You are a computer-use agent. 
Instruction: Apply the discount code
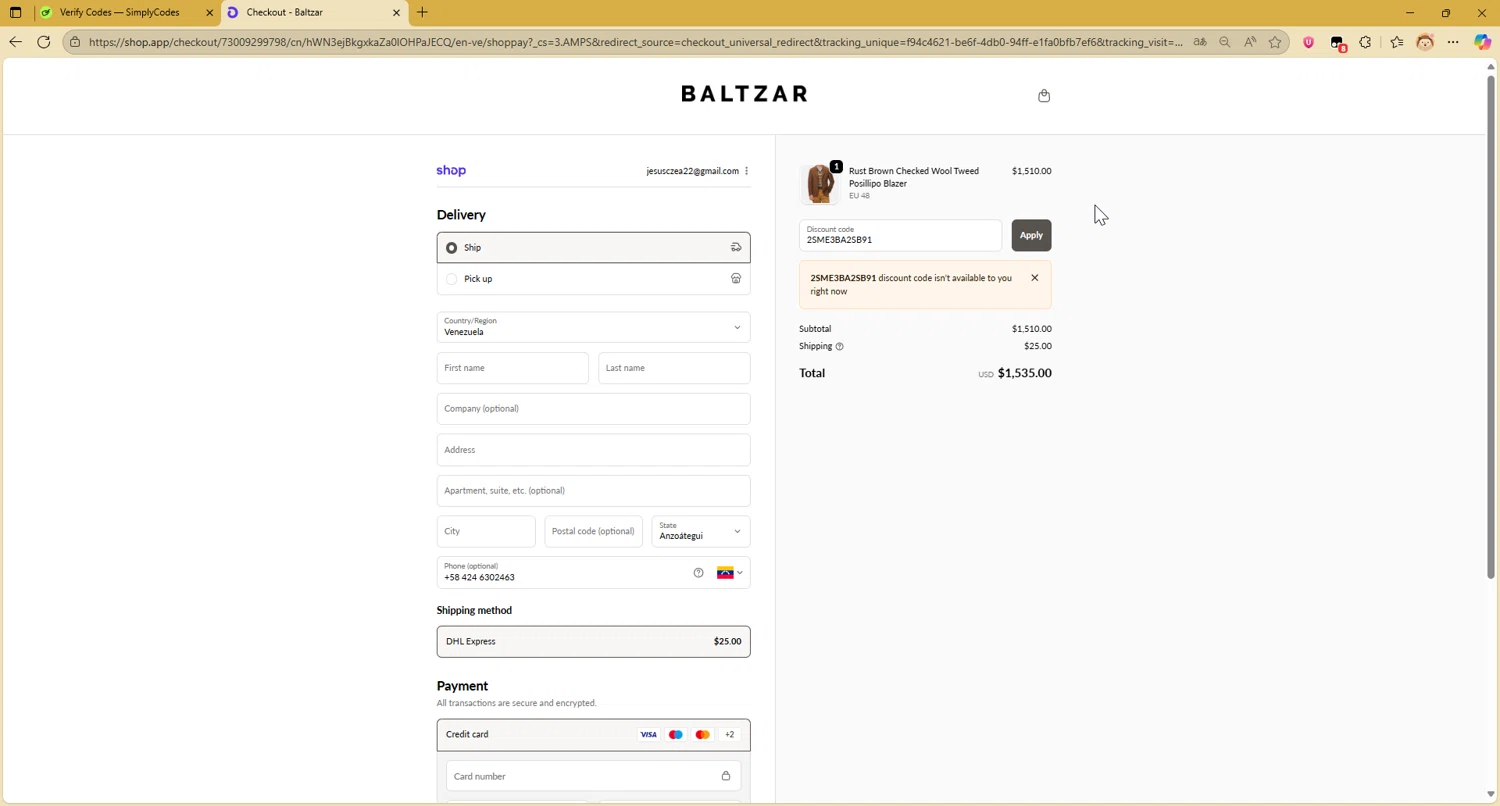(1031, 235)
